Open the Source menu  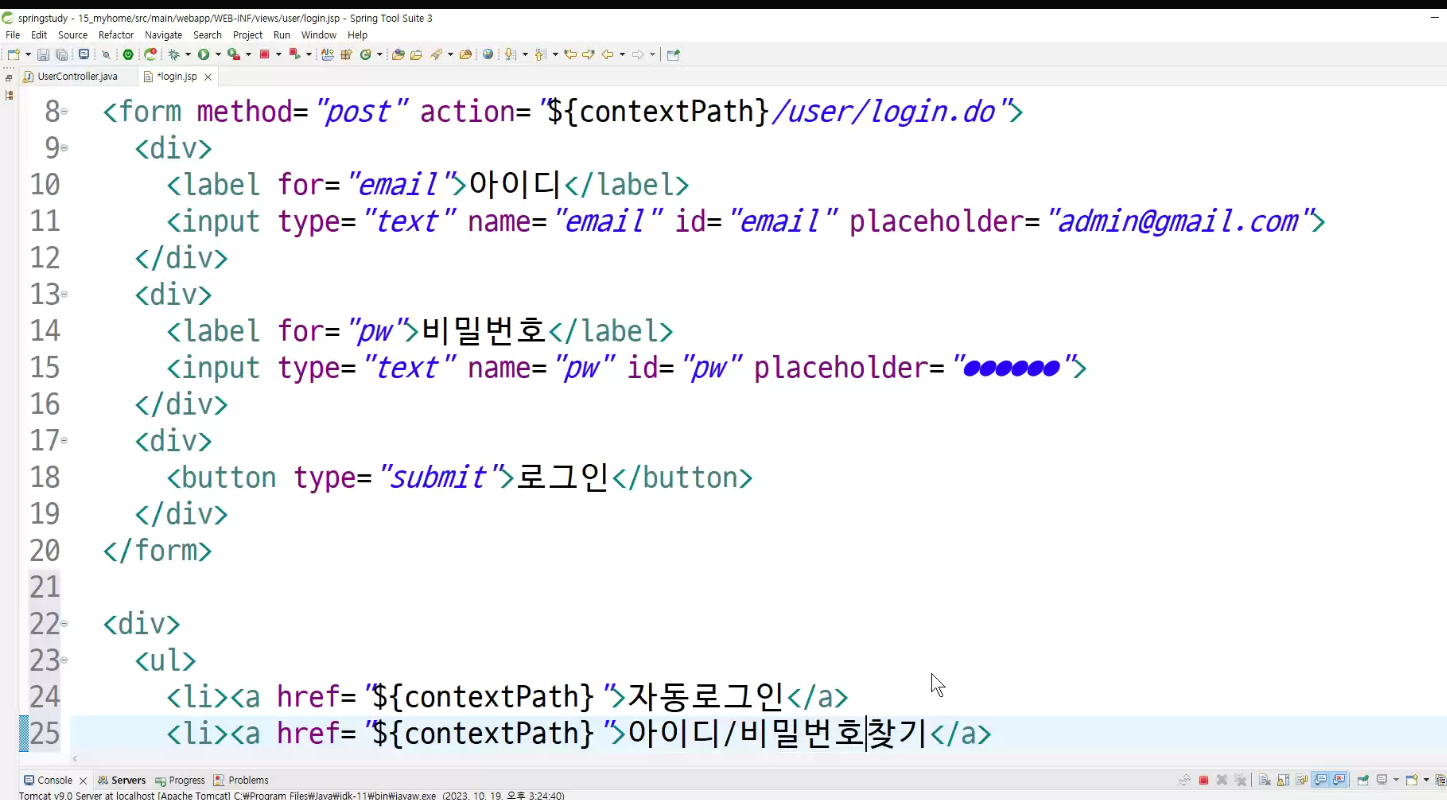73,35
